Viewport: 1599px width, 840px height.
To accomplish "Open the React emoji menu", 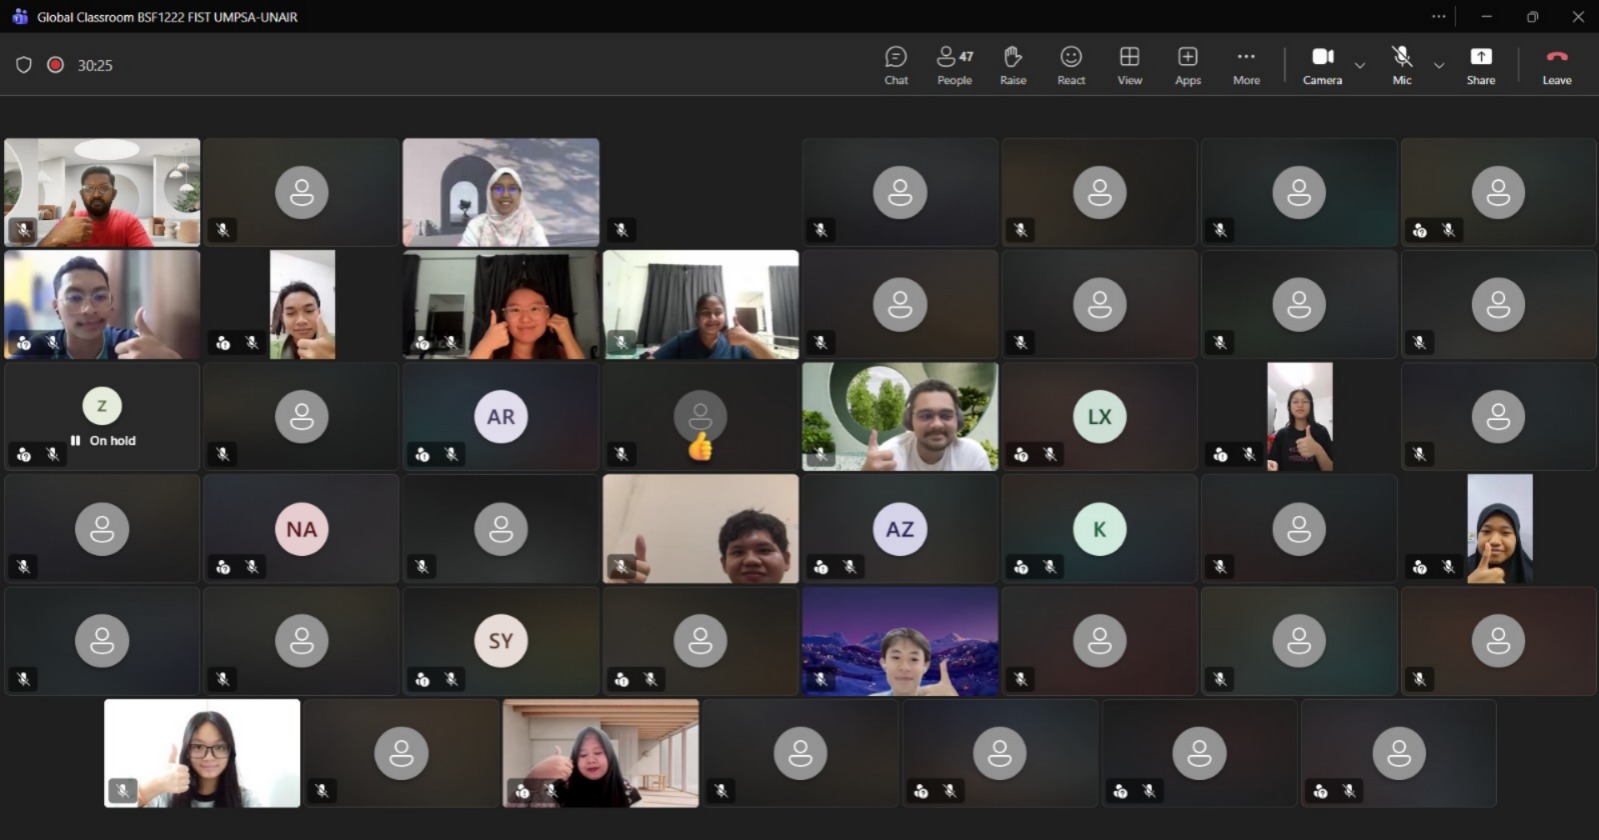I will pos(1071,65).
